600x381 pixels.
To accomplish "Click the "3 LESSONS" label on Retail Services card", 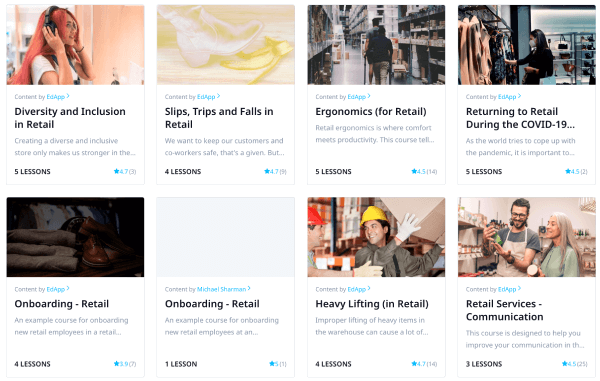I will [x=484, y=364].
